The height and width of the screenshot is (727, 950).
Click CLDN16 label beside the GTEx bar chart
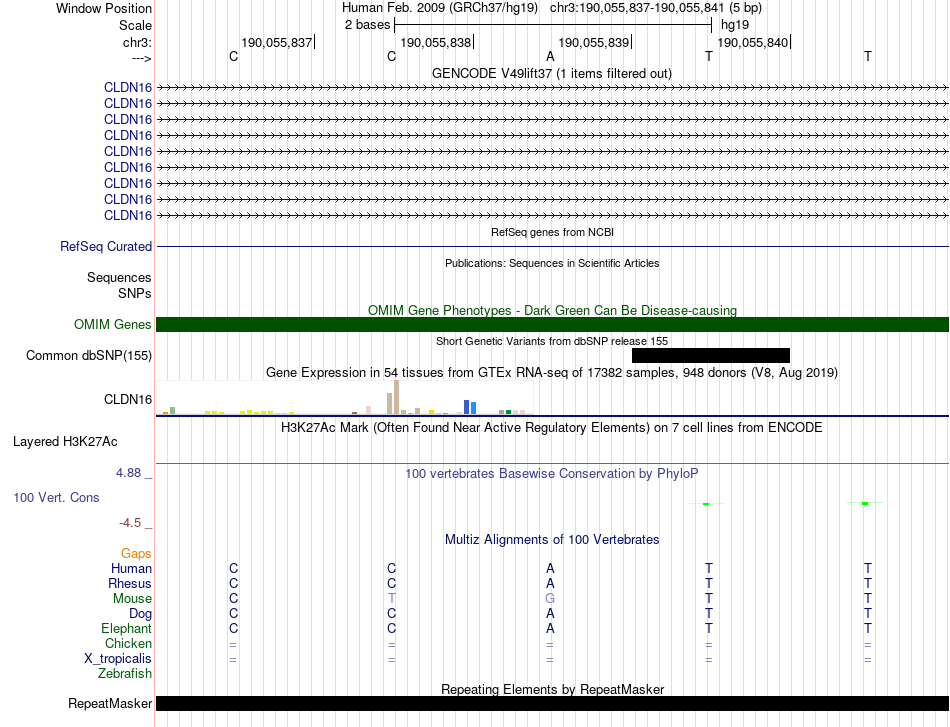(128, 399)
